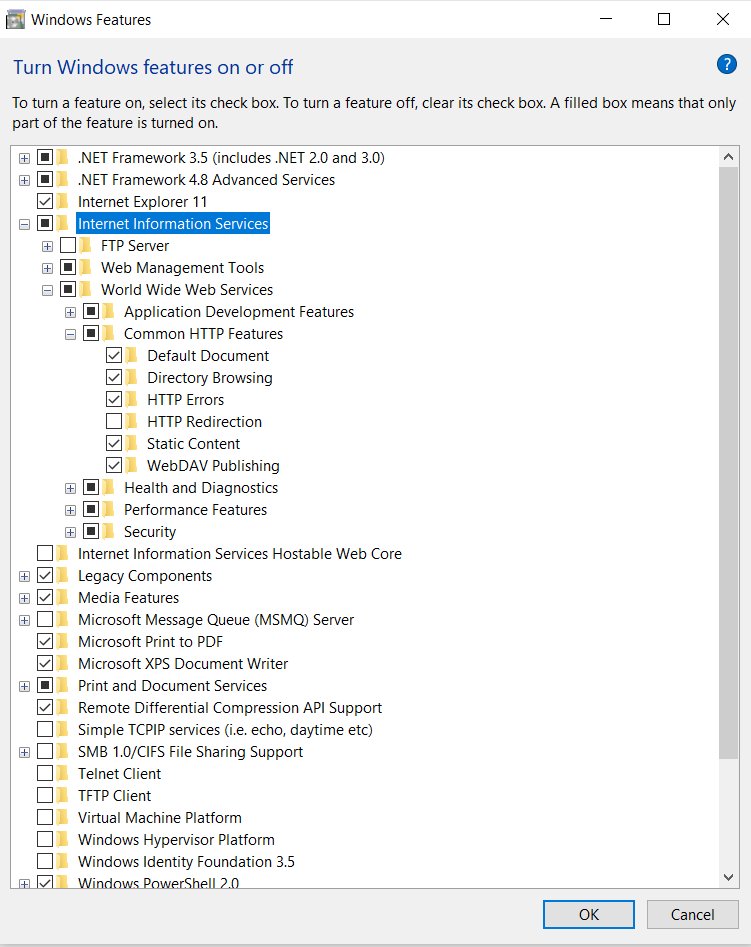Check the Virtual Machine Platform checkbox
751x947 pixels.
(45, 817)
